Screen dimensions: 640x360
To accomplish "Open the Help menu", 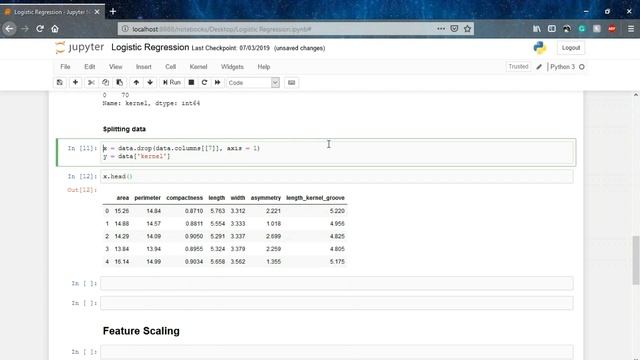I will pos(264,67).
